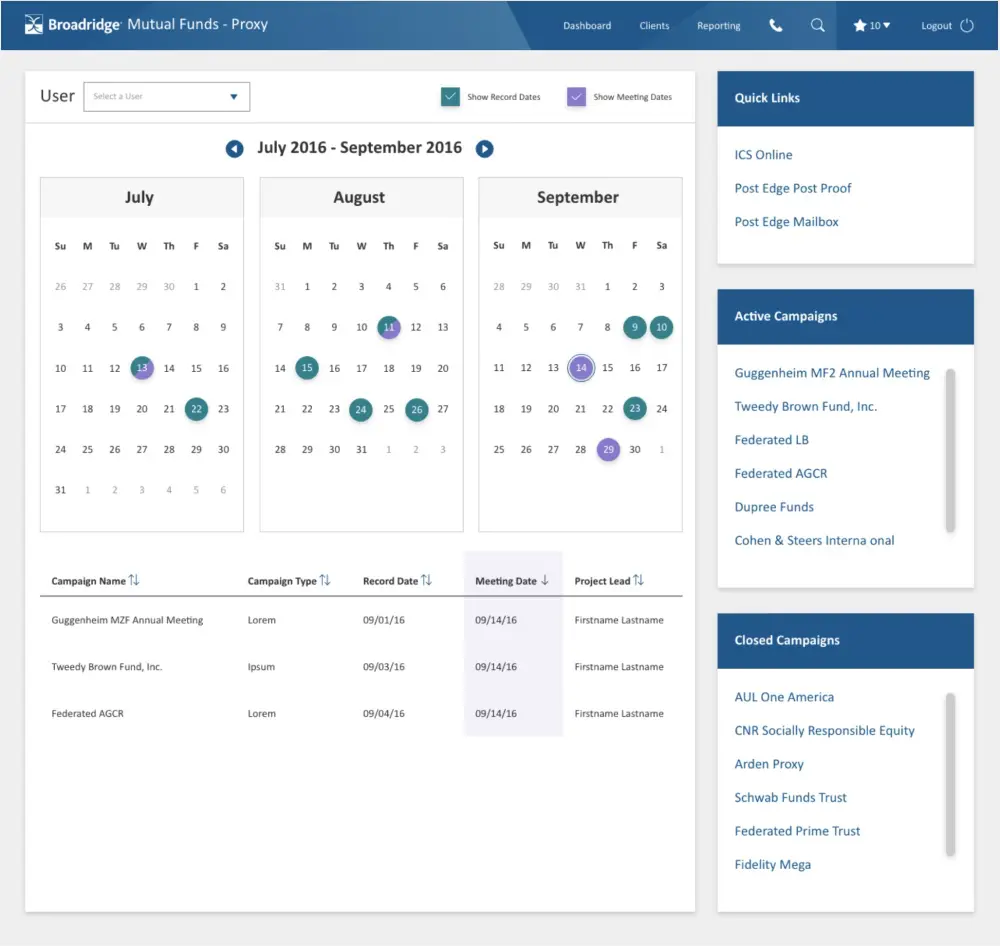The width and height of the screenshot is (1000, 946).
Task: Open search with the magnifier icon
Action: 817,26
